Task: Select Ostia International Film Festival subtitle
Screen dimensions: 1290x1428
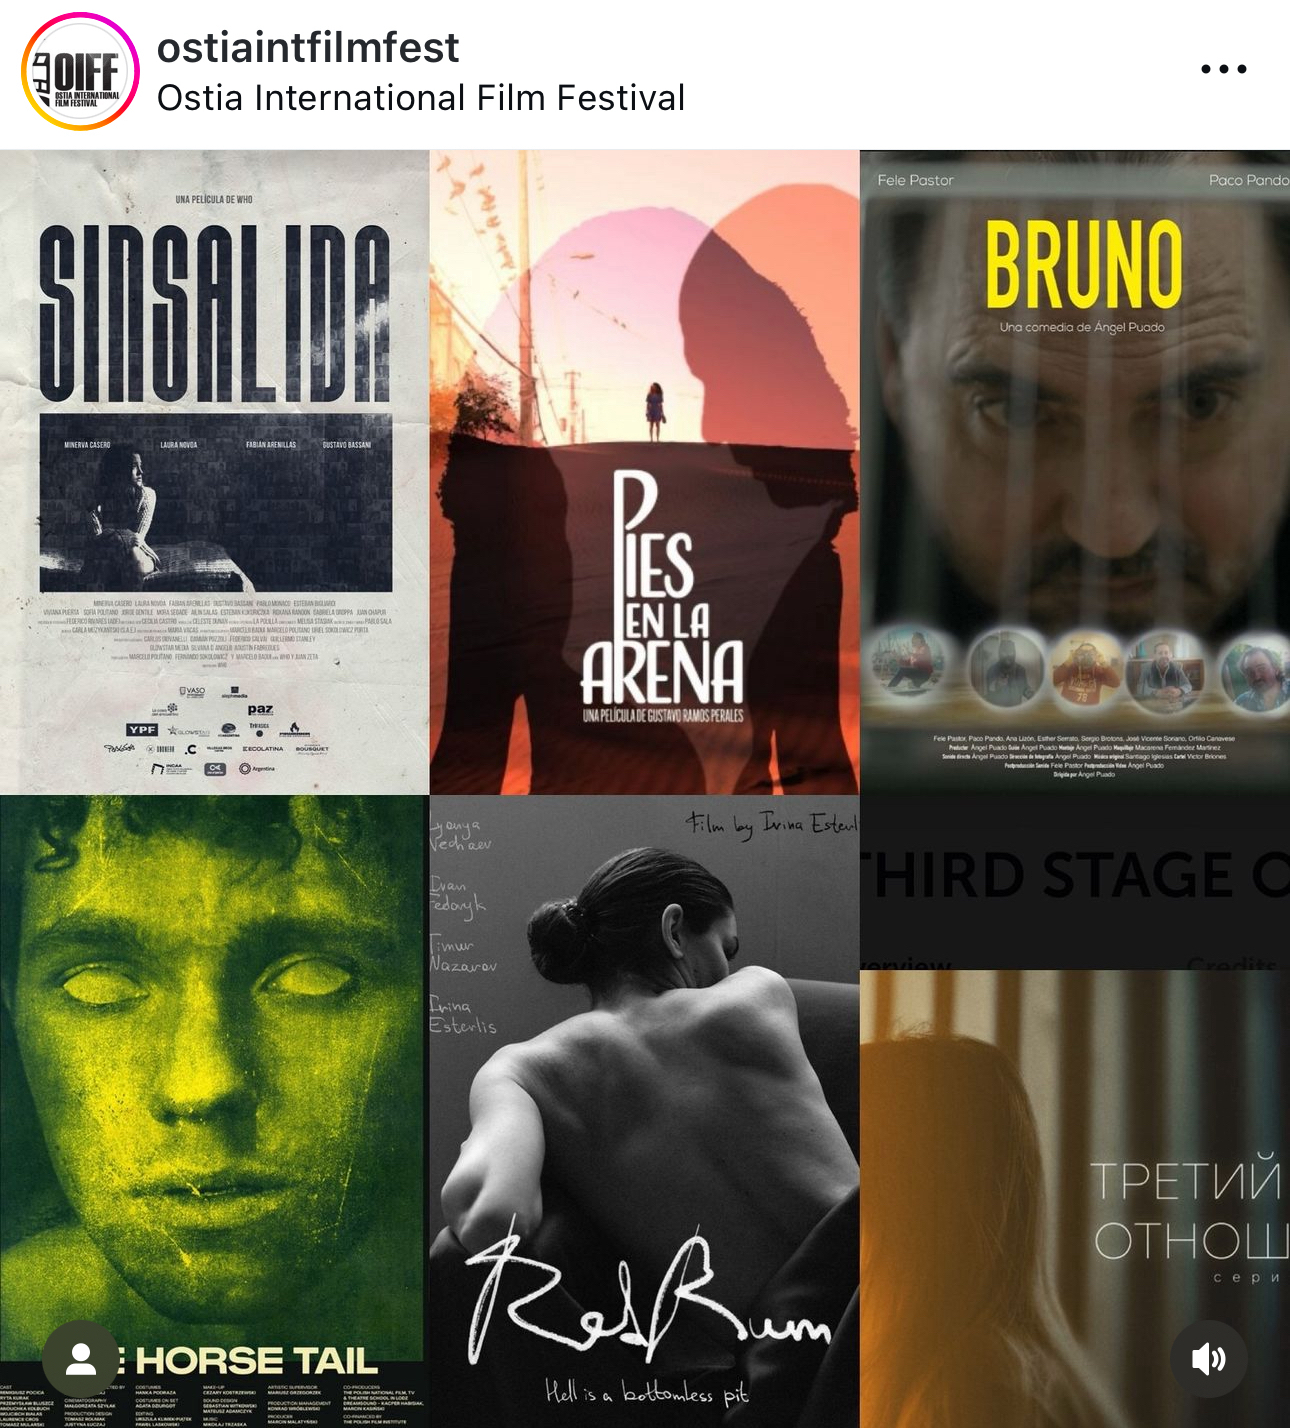Action: click(x=421, y=98)
